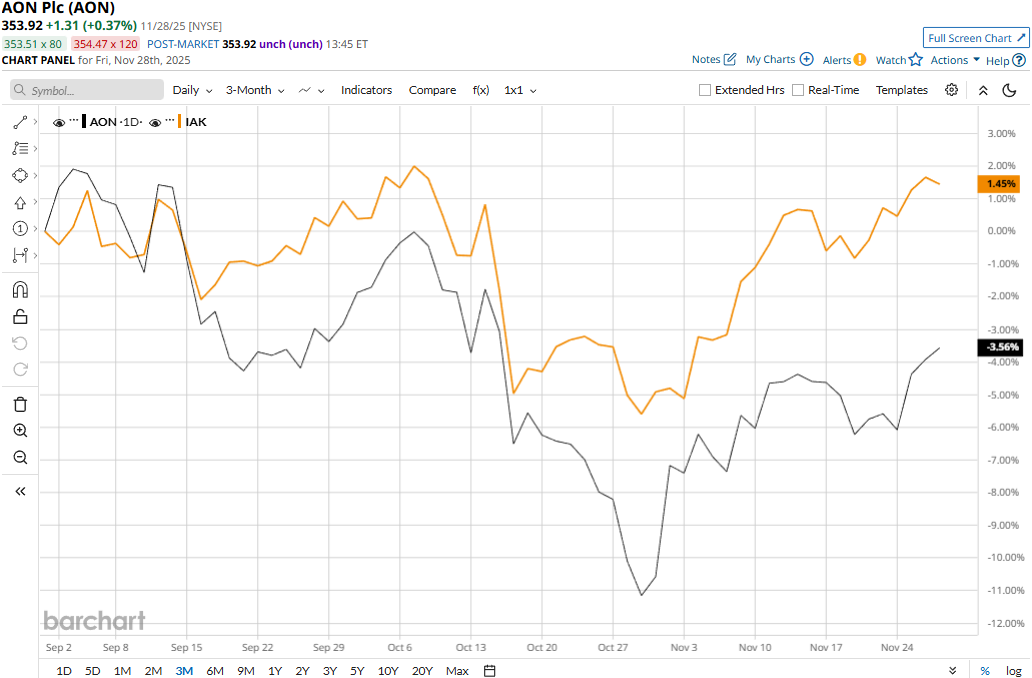Image resolution: width=1032 pixels, height=678 pixels.
Task: Click the IAK orange color bar
Action: pos(180,122)
